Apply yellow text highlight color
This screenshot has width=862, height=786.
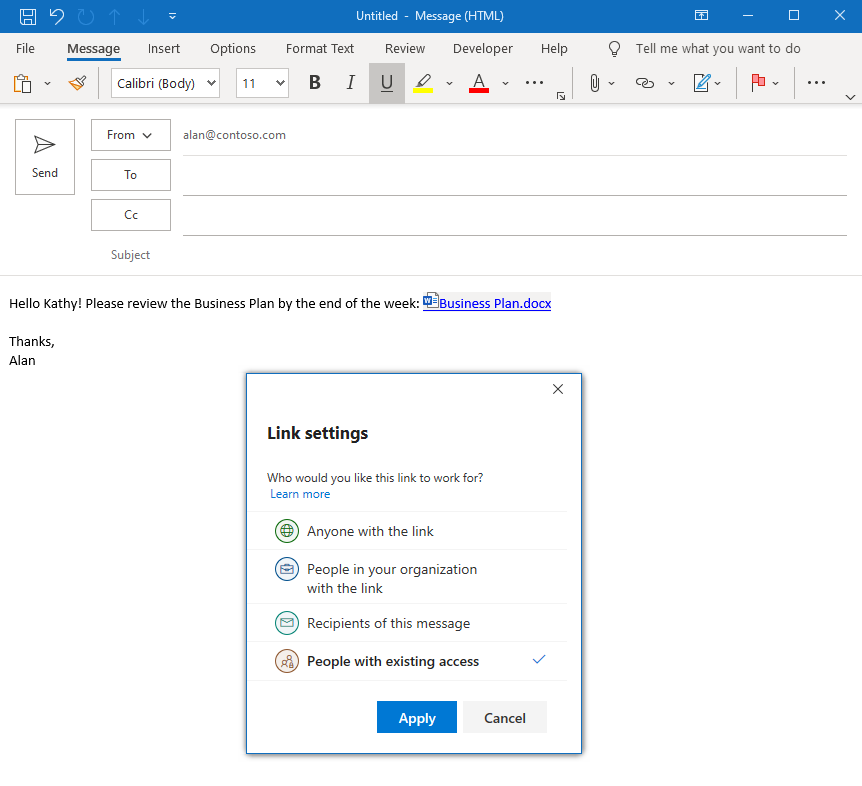coord(423,83)
